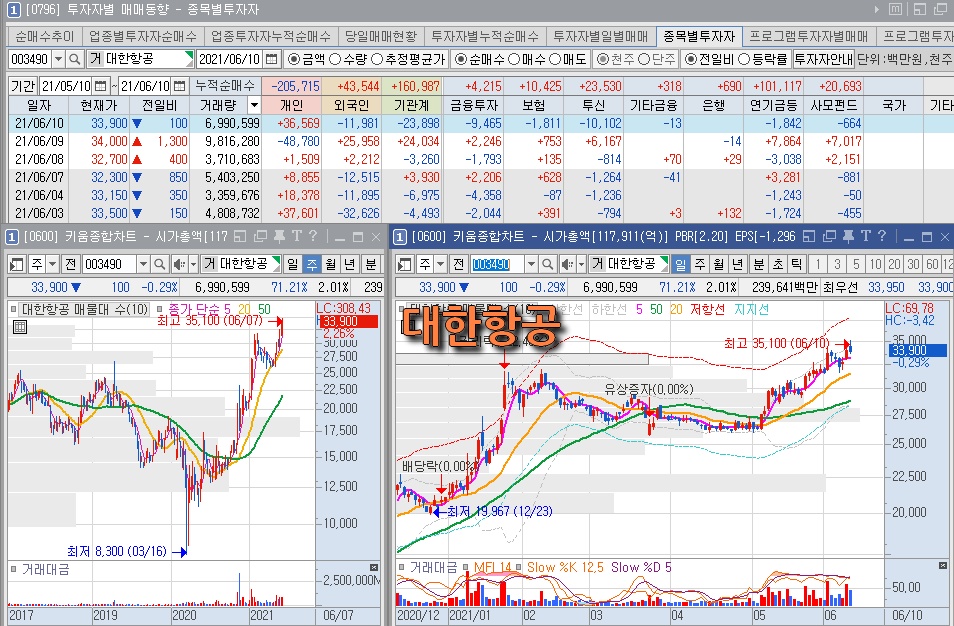The image size is (954, 626).
Task: Click the window layout icon in the left chart title bar
Action: (x=240, y=236)
